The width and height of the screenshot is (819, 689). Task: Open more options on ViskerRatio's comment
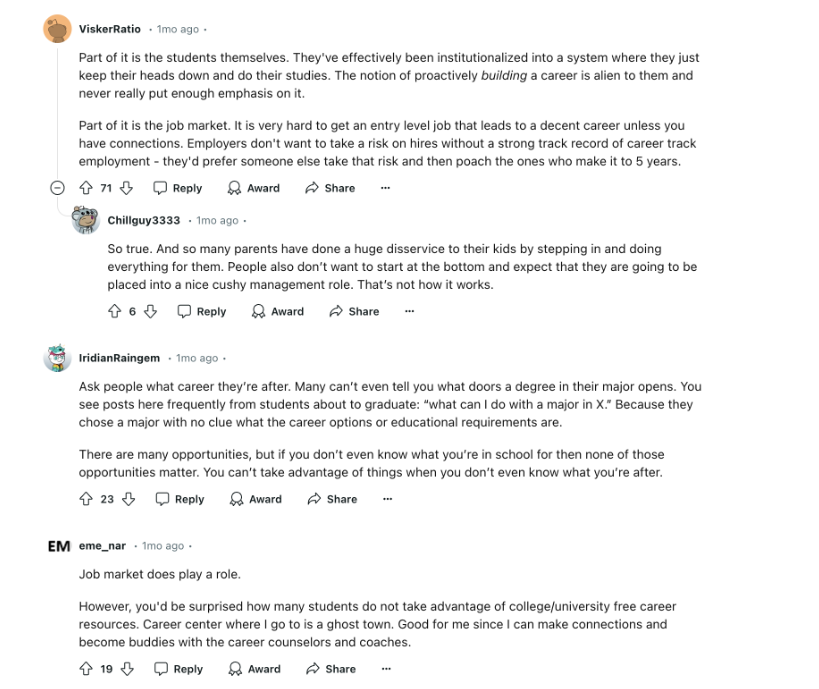point(385,188)
